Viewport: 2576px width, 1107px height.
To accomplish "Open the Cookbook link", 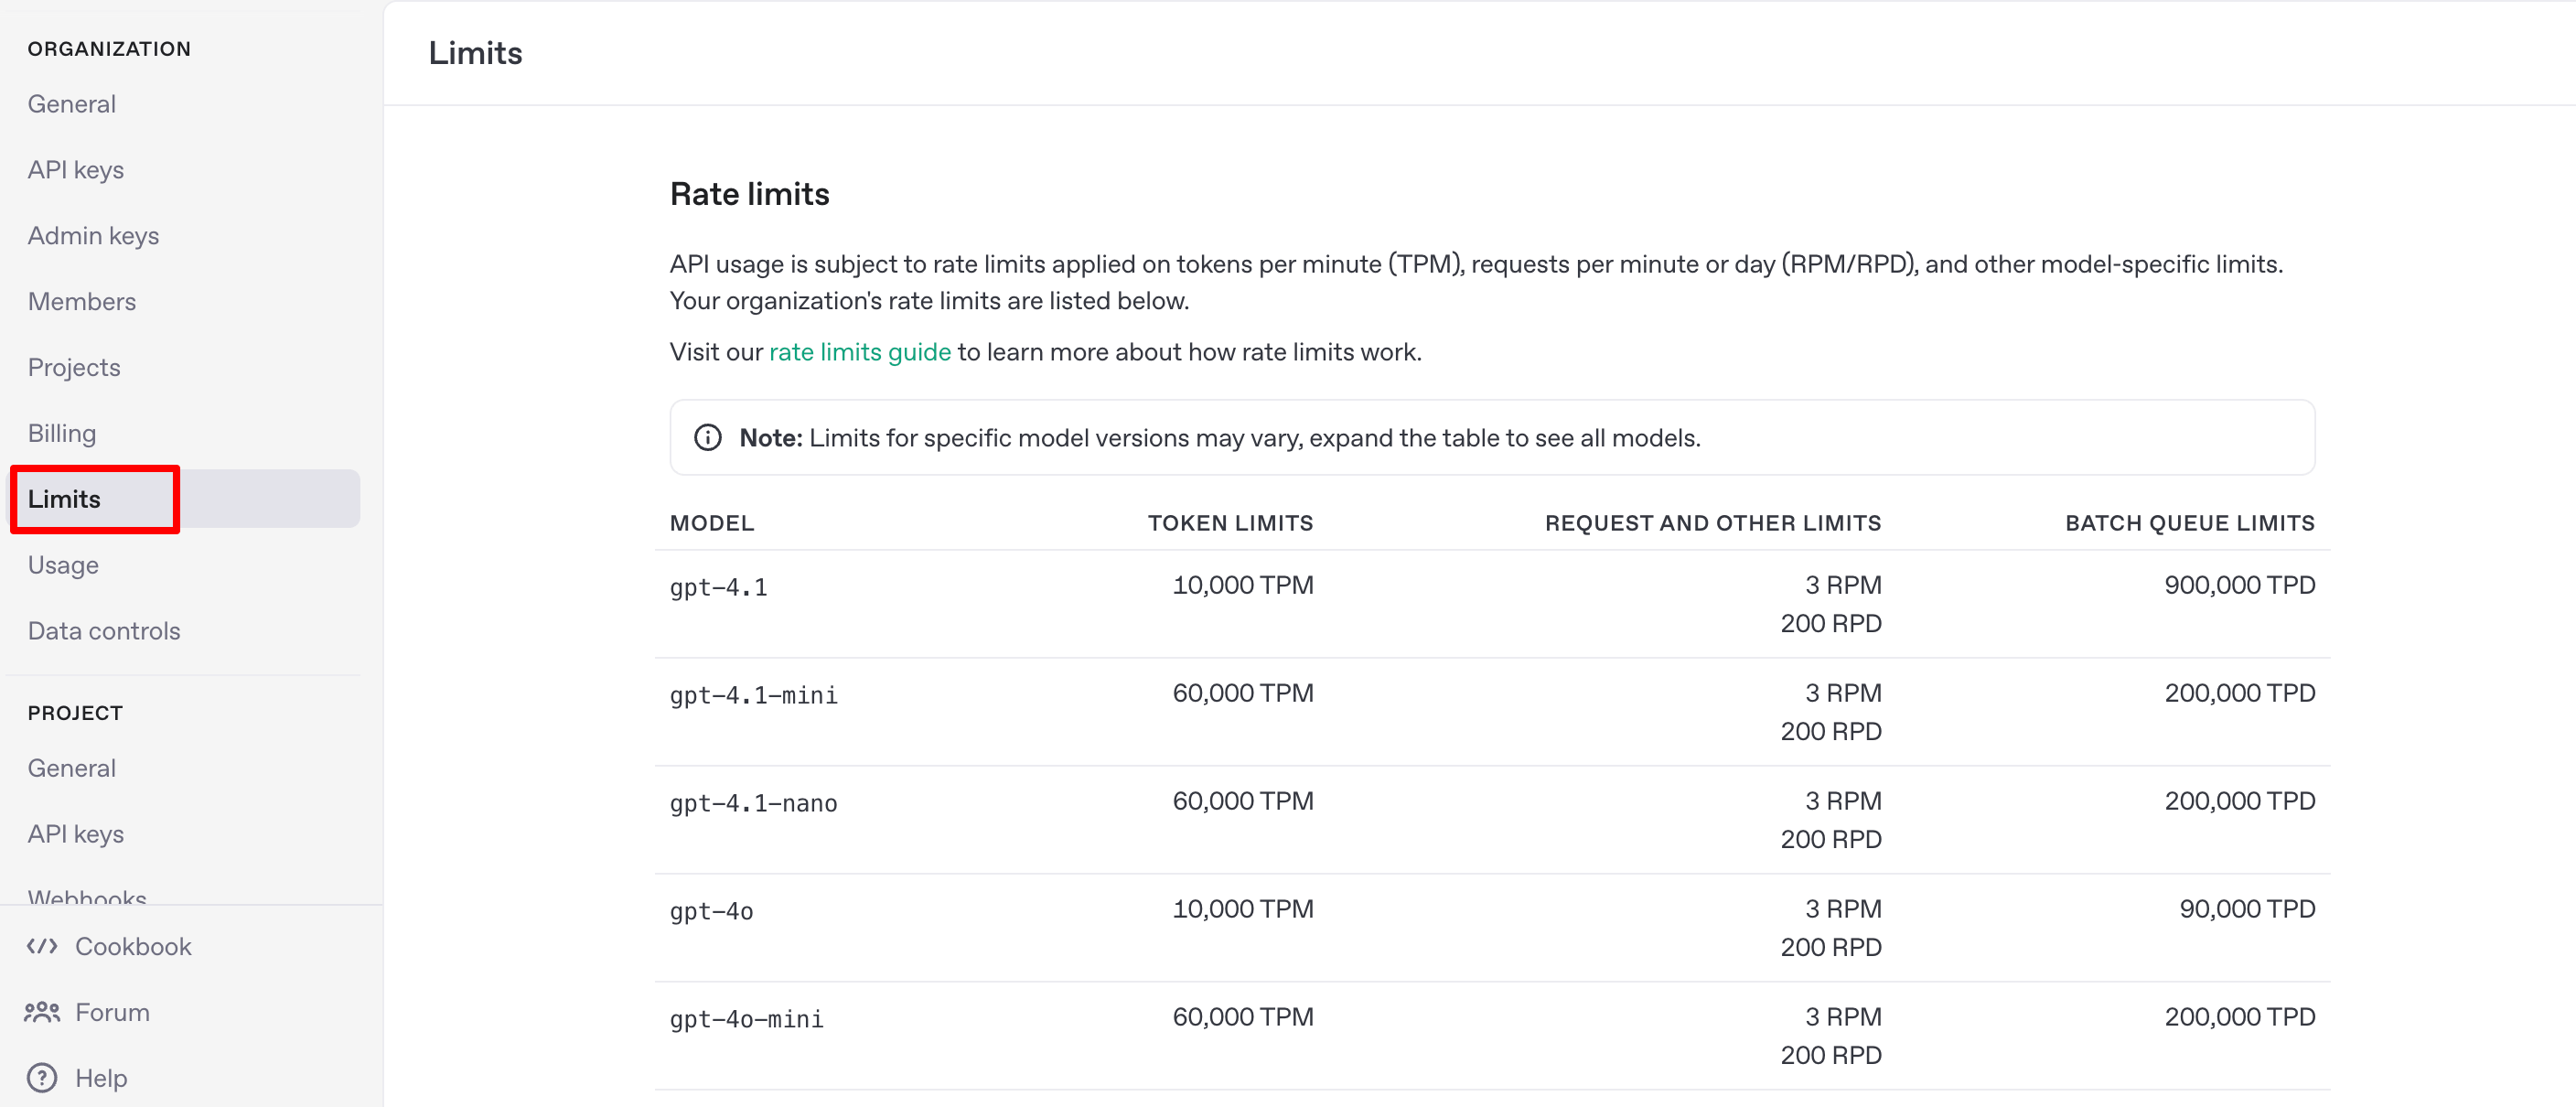I will [x=133, y=946].
